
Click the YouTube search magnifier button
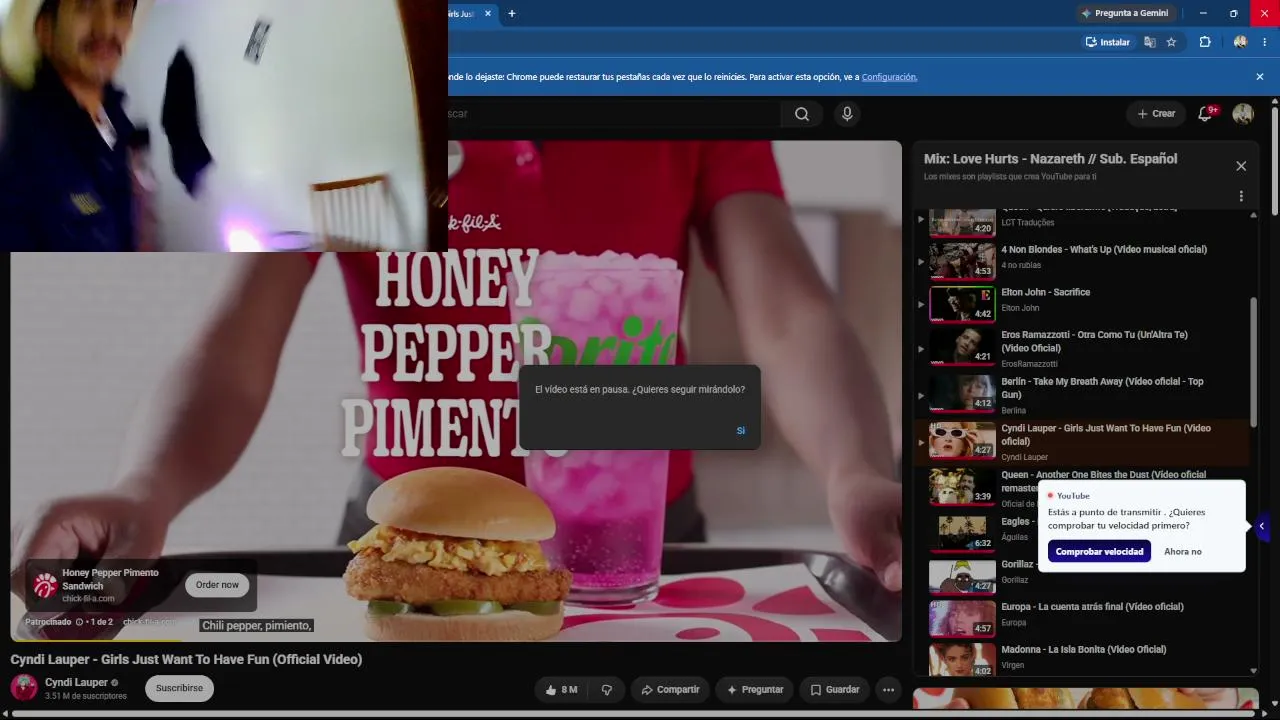click(x=801, y=114)
